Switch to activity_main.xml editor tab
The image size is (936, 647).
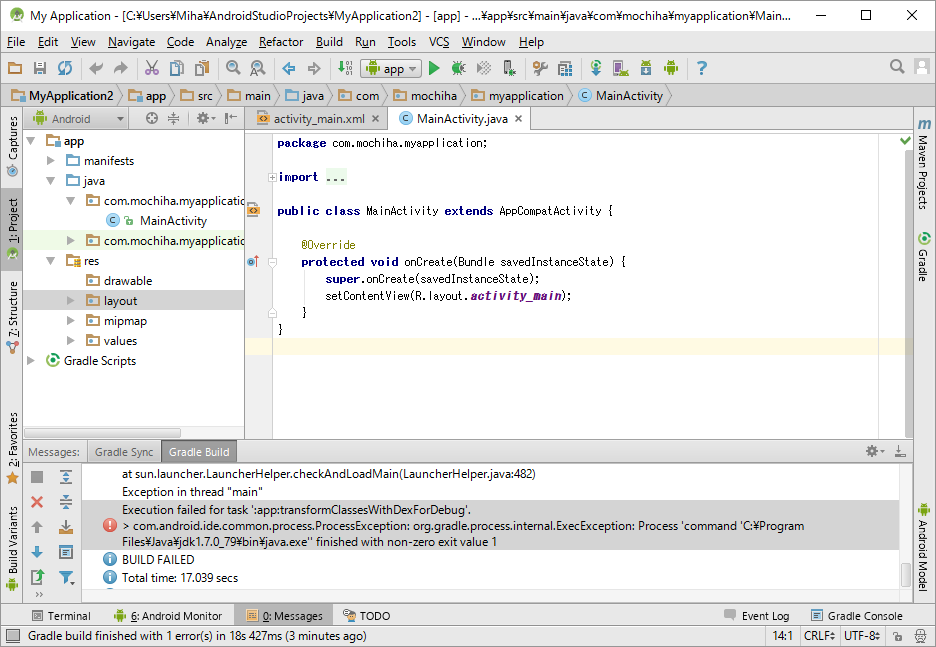(318, 119)
